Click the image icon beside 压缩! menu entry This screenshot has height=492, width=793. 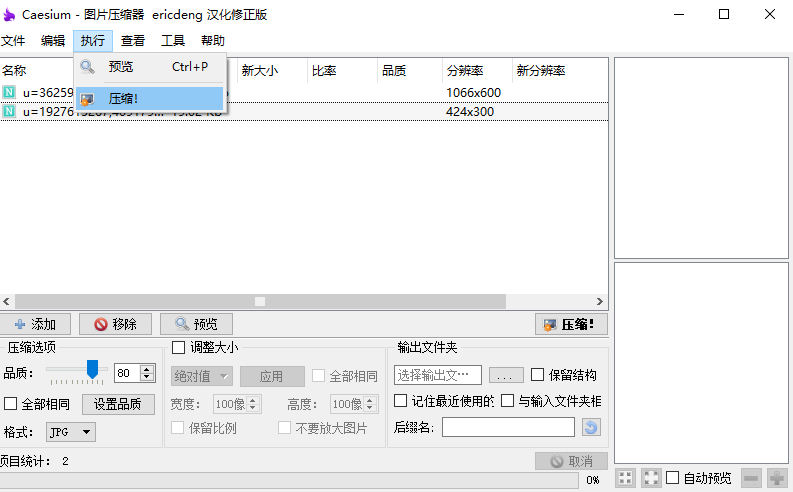[x=87, y=99]
